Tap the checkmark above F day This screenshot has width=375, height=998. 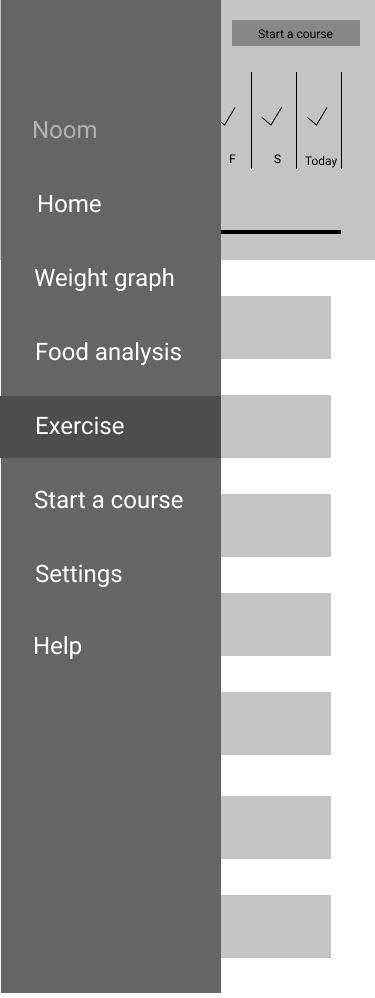click(x=228, y=116)
